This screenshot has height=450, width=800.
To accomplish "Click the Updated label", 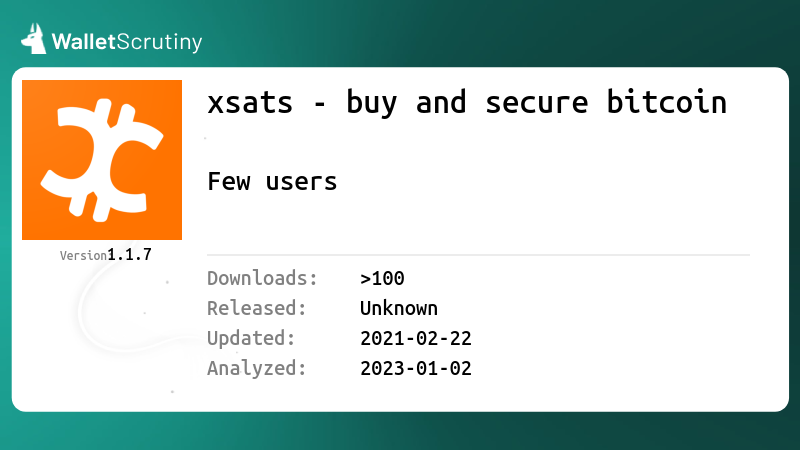I will (251, 338).
